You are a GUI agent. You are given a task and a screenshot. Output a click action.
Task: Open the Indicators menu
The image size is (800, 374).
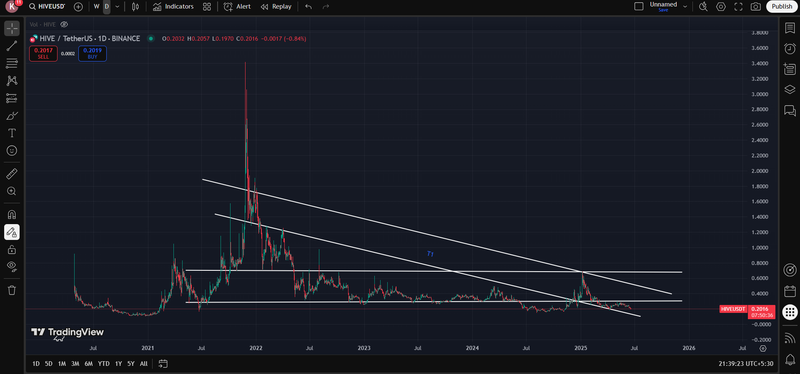(173, 7)
